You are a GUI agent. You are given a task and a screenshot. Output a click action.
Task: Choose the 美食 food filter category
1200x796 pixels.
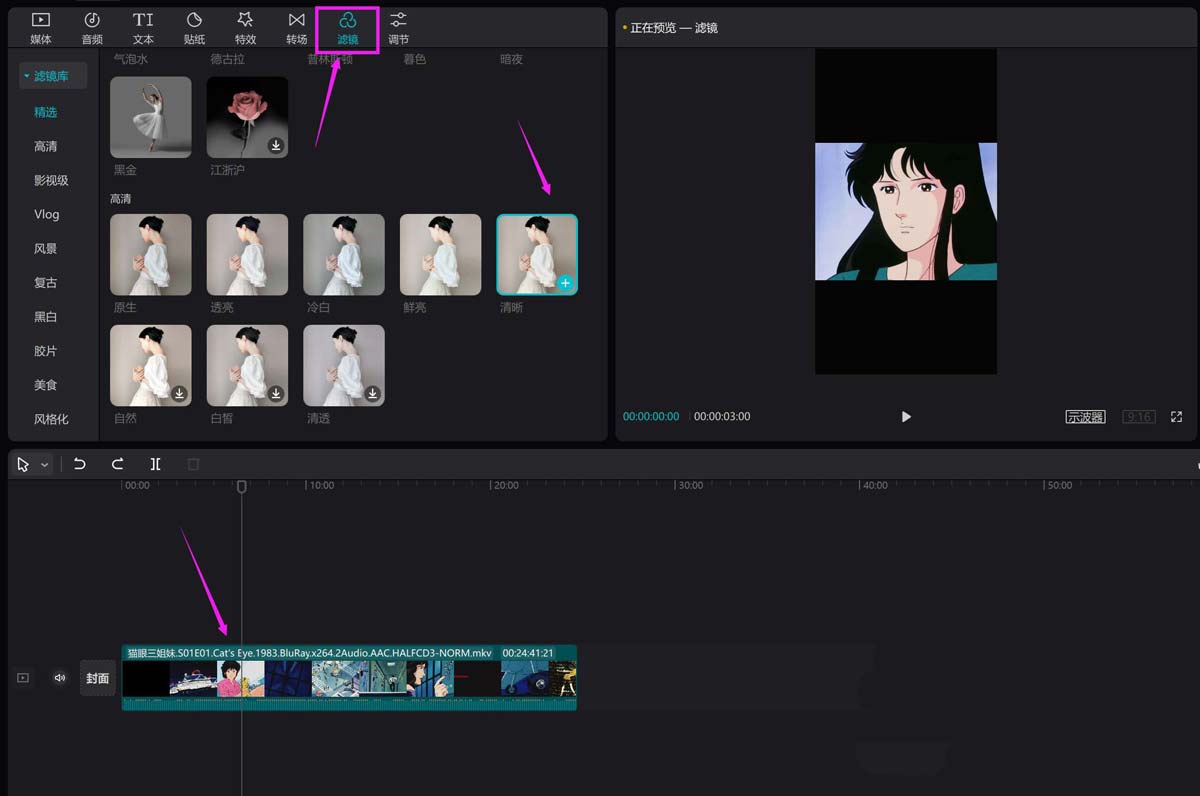tap(46, 385)
